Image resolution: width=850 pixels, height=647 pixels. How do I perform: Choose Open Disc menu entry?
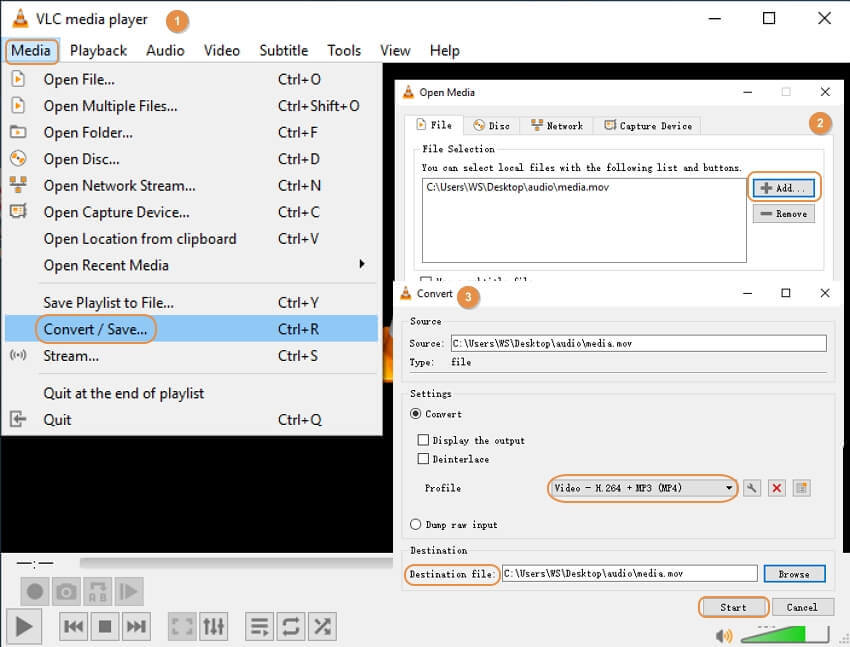point(191,159)
